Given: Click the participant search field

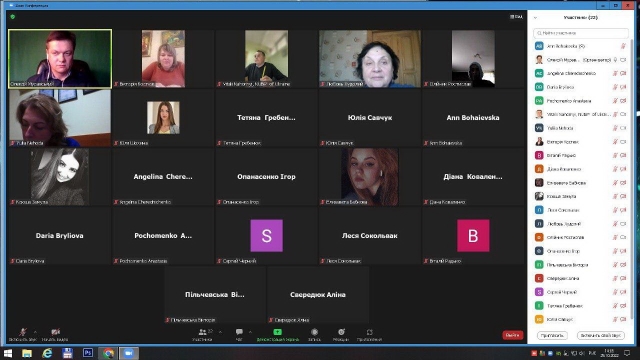Looking at the screenshot, I should click(581, 33).
